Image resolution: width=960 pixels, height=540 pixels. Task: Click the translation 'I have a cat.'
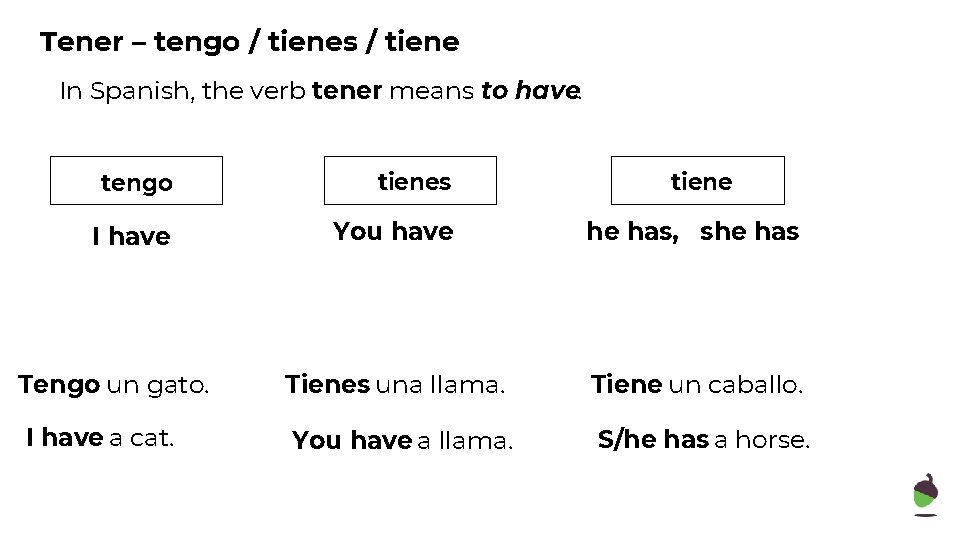pyautogui.click(x=100, y=438)
